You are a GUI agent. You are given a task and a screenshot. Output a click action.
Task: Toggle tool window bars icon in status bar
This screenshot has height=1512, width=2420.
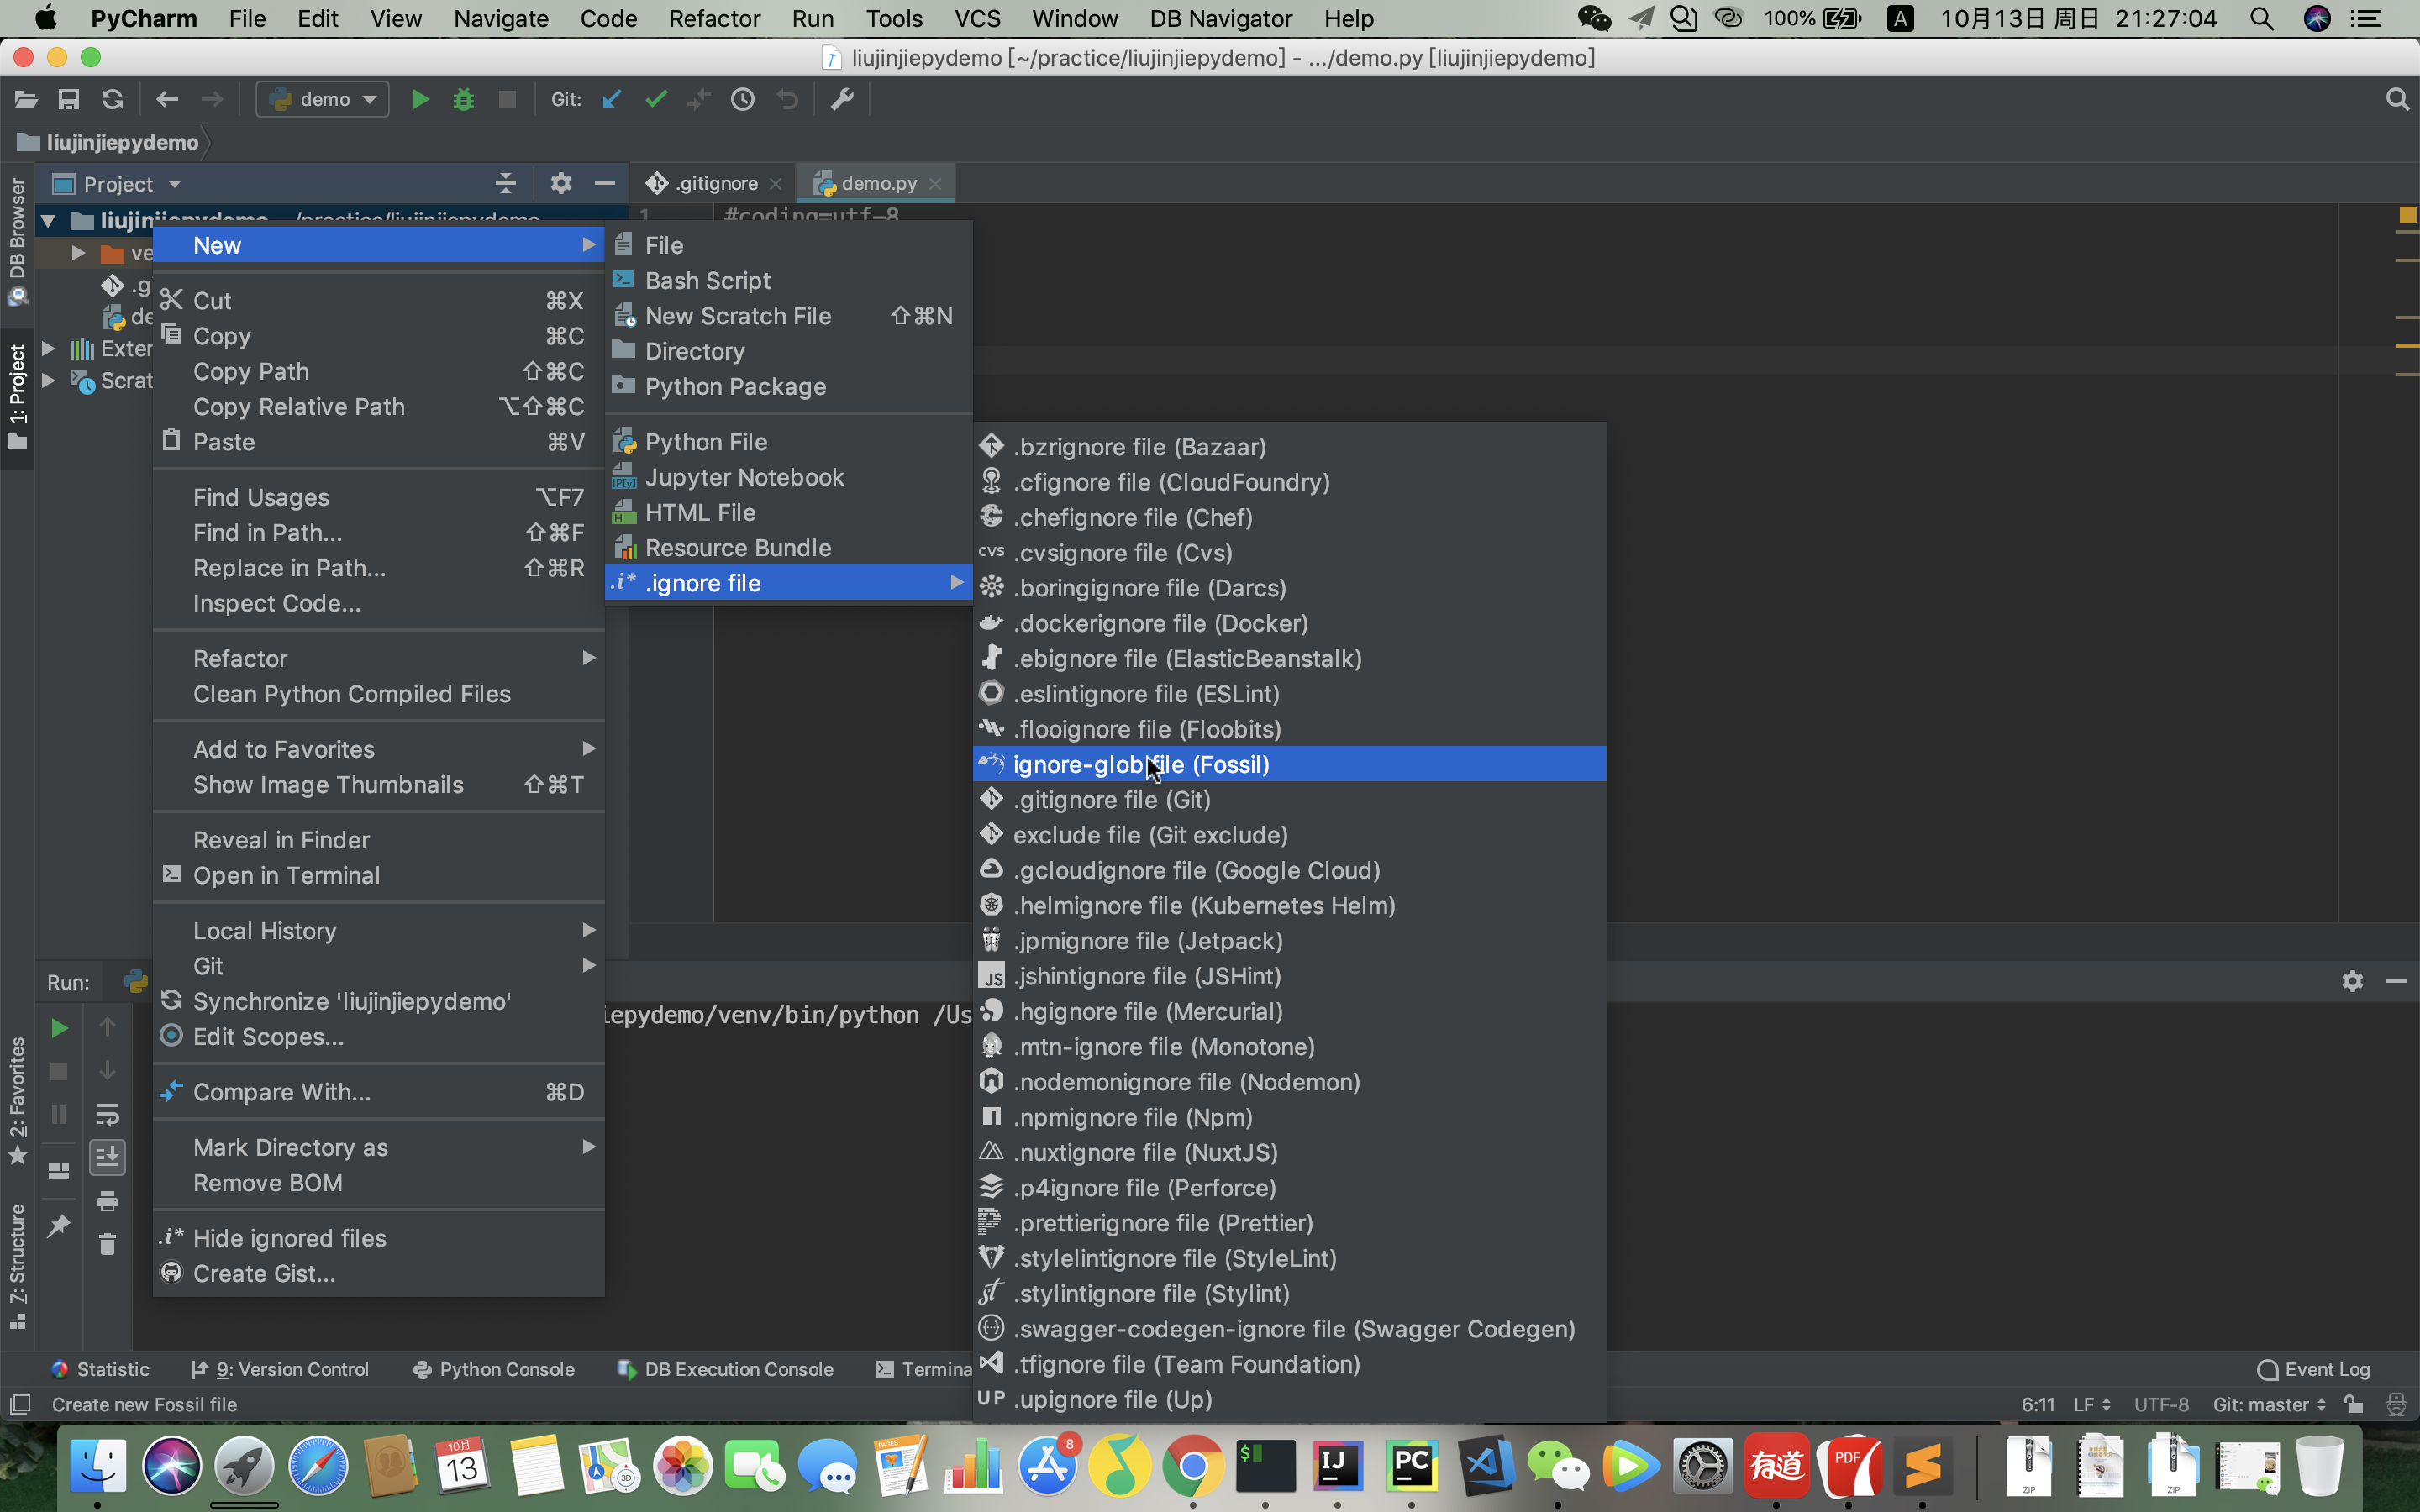(20, 1404)
